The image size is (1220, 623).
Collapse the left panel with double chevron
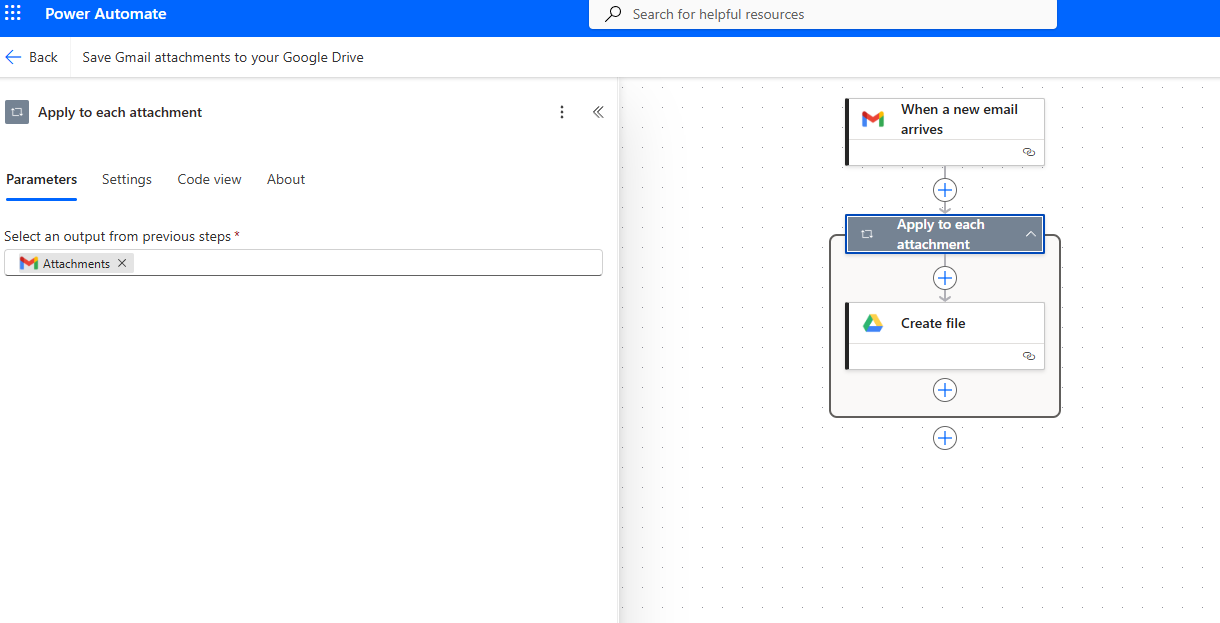(598, 112)
